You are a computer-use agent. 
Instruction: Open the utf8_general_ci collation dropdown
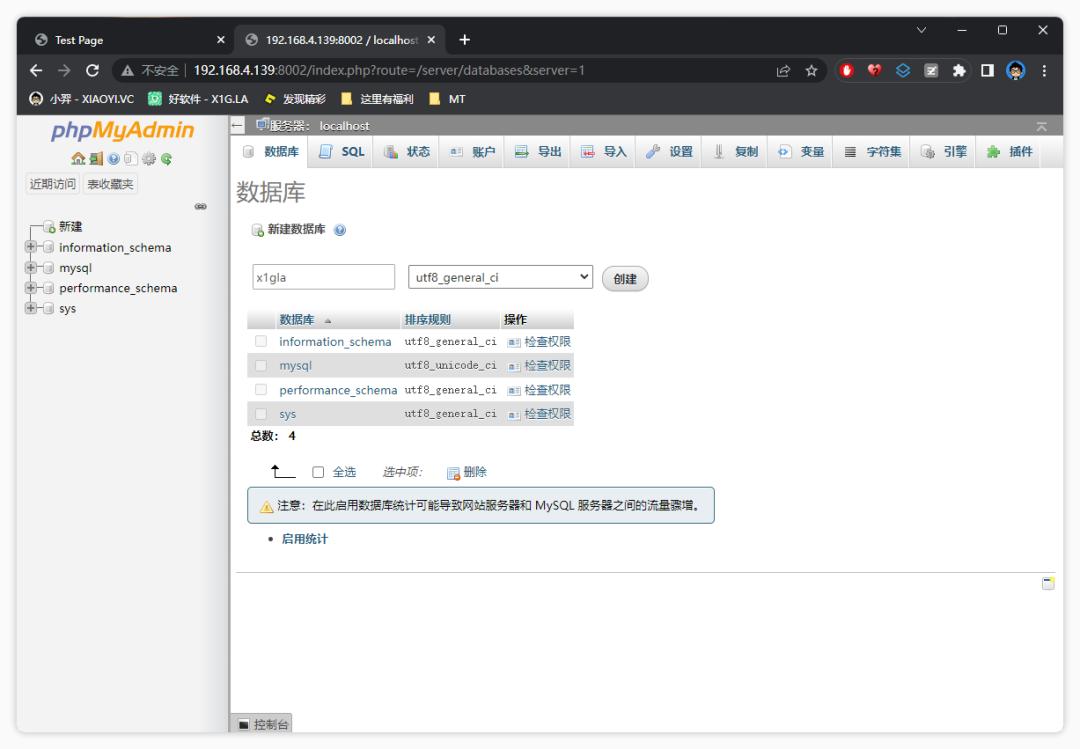tap(498, 276)
